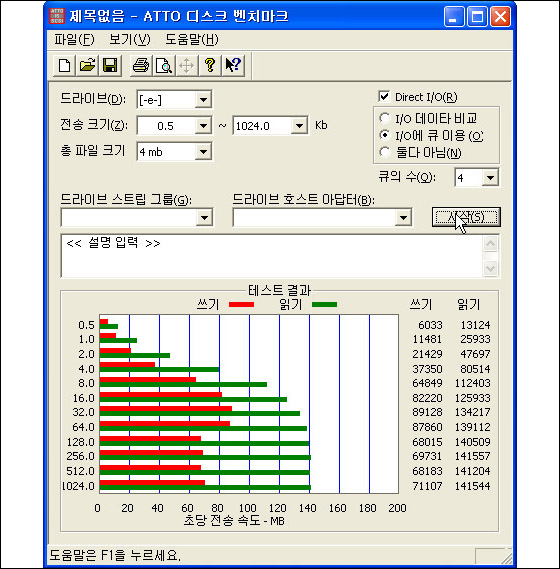Click the New document toolbar icon
This screenshot has width=560, height=569.
click(x=64, y=65)
